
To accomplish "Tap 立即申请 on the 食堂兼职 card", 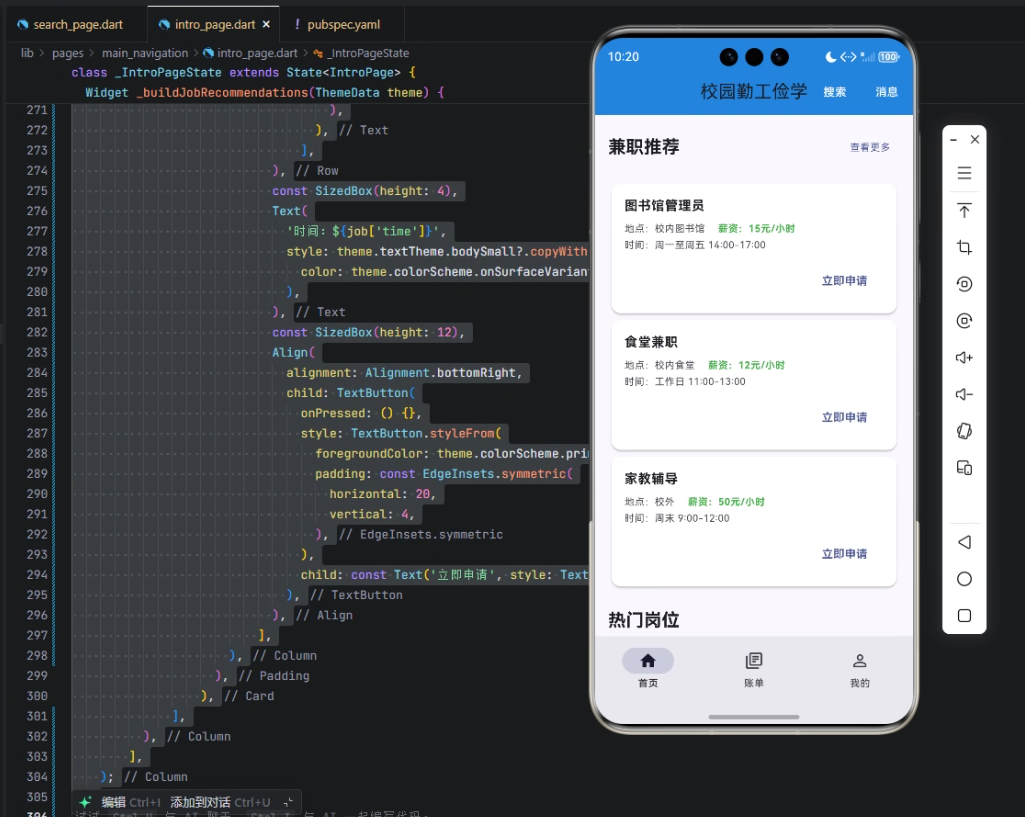I will coord(844,417).
